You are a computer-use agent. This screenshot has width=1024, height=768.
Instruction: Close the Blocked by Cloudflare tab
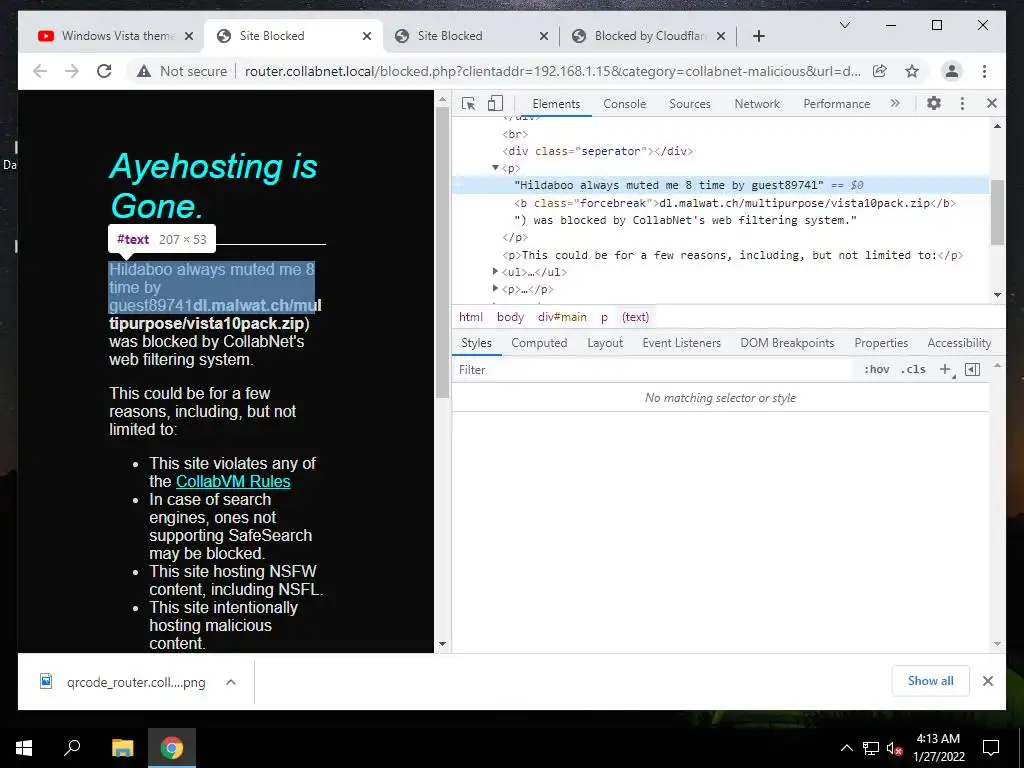click(721, 36)
